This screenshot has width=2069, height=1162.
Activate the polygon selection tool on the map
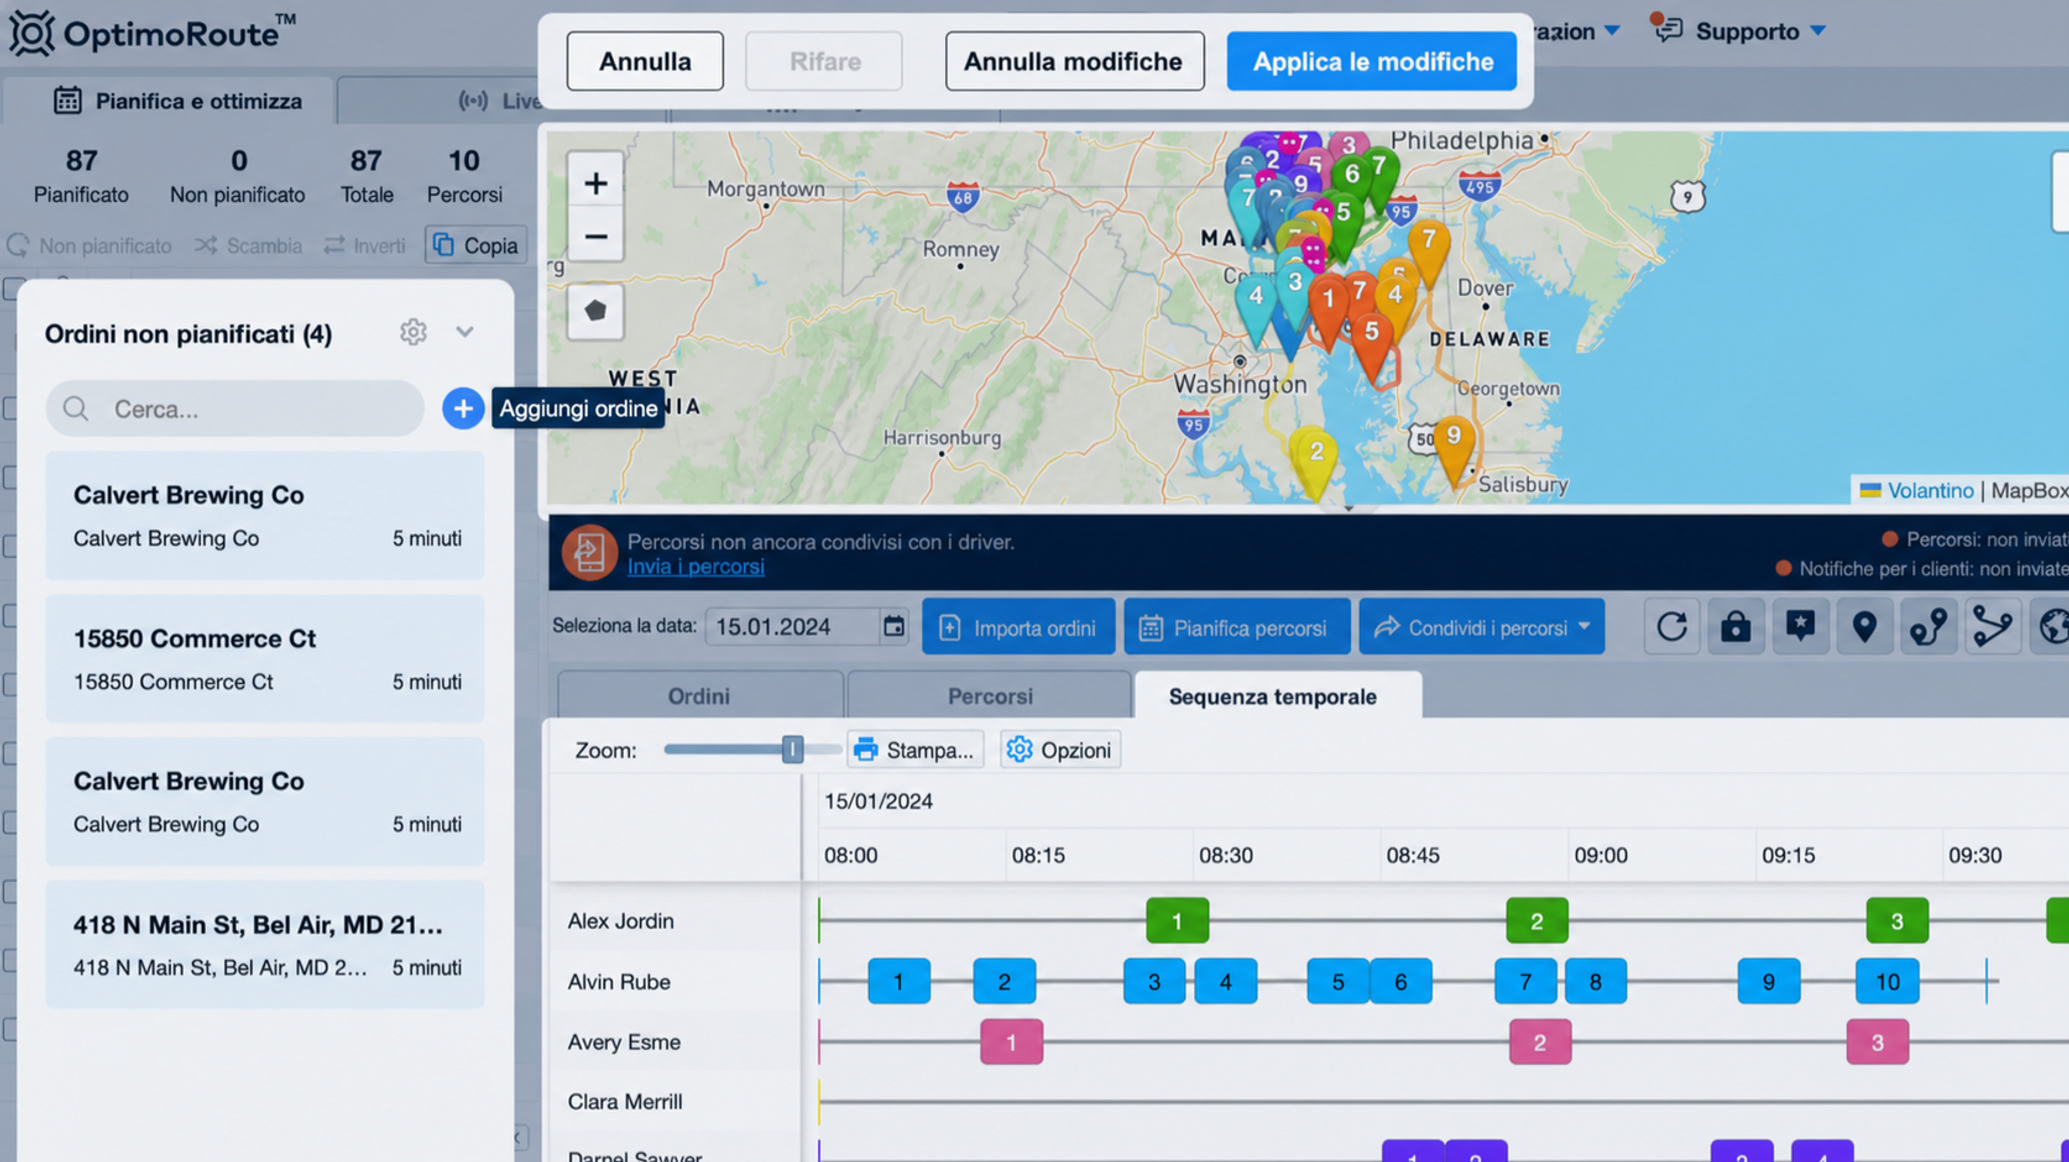(595, 311)
